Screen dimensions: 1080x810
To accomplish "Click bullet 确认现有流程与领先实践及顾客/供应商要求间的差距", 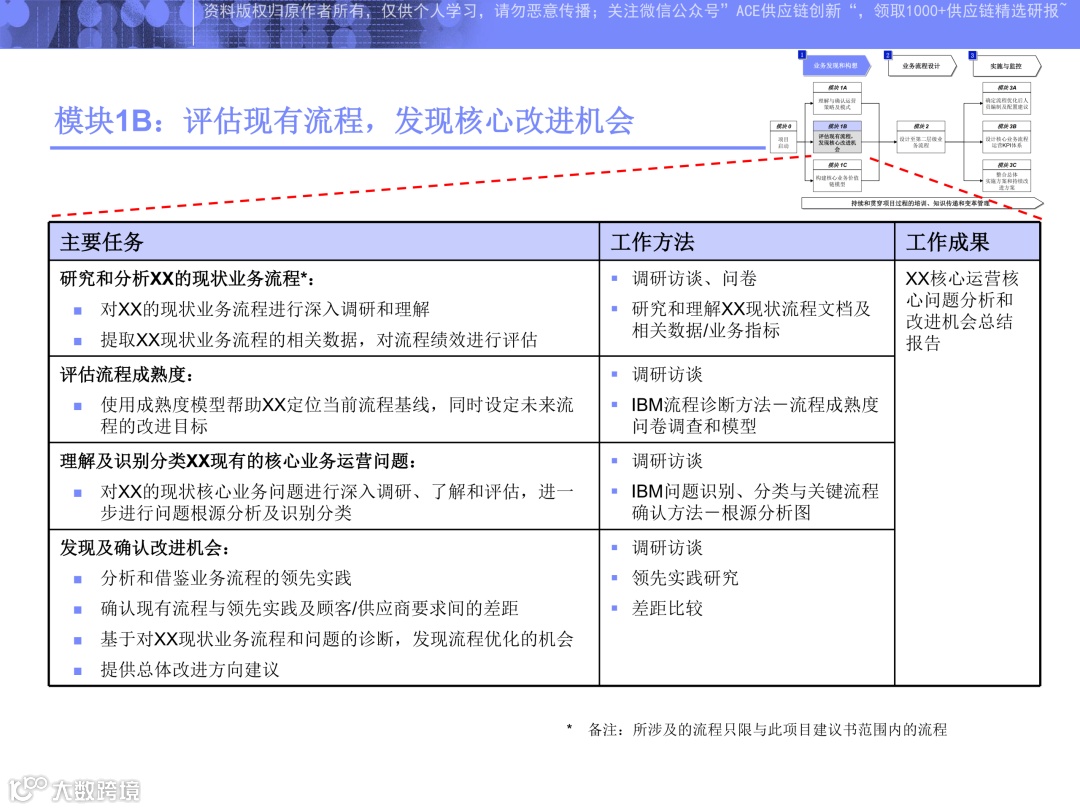I will tap(309, 608).
